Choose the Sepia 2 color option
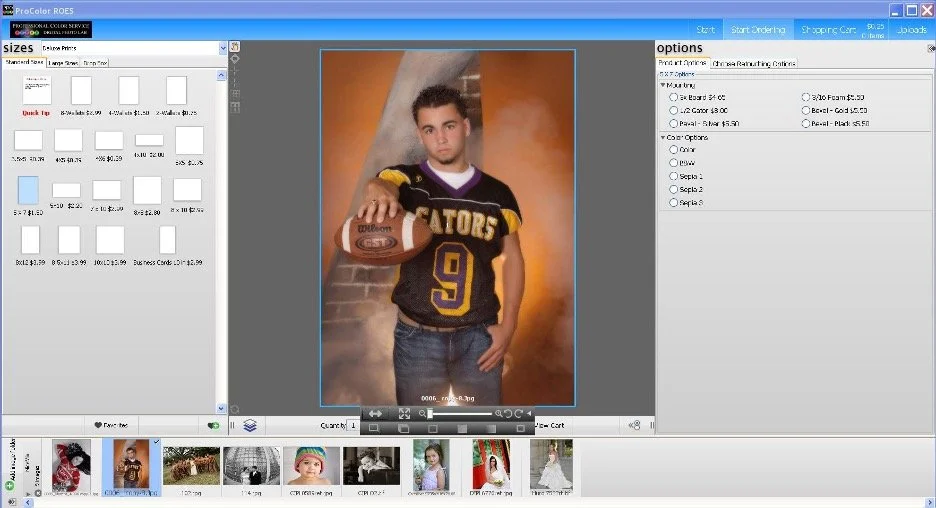This screenshot has width=936, height=508. point(673,189)
